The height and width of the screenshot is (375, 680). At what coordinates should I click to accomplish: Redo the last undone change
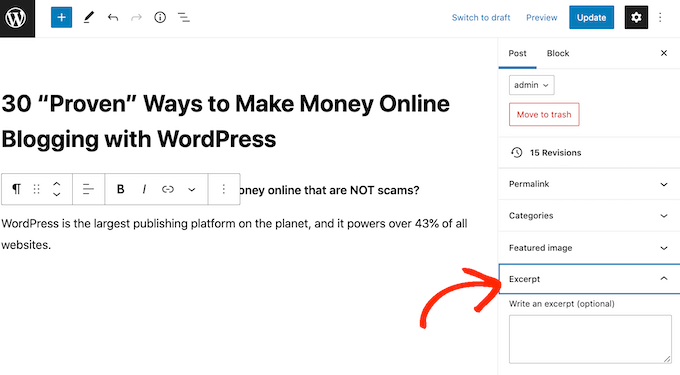(x=136, y=17)
